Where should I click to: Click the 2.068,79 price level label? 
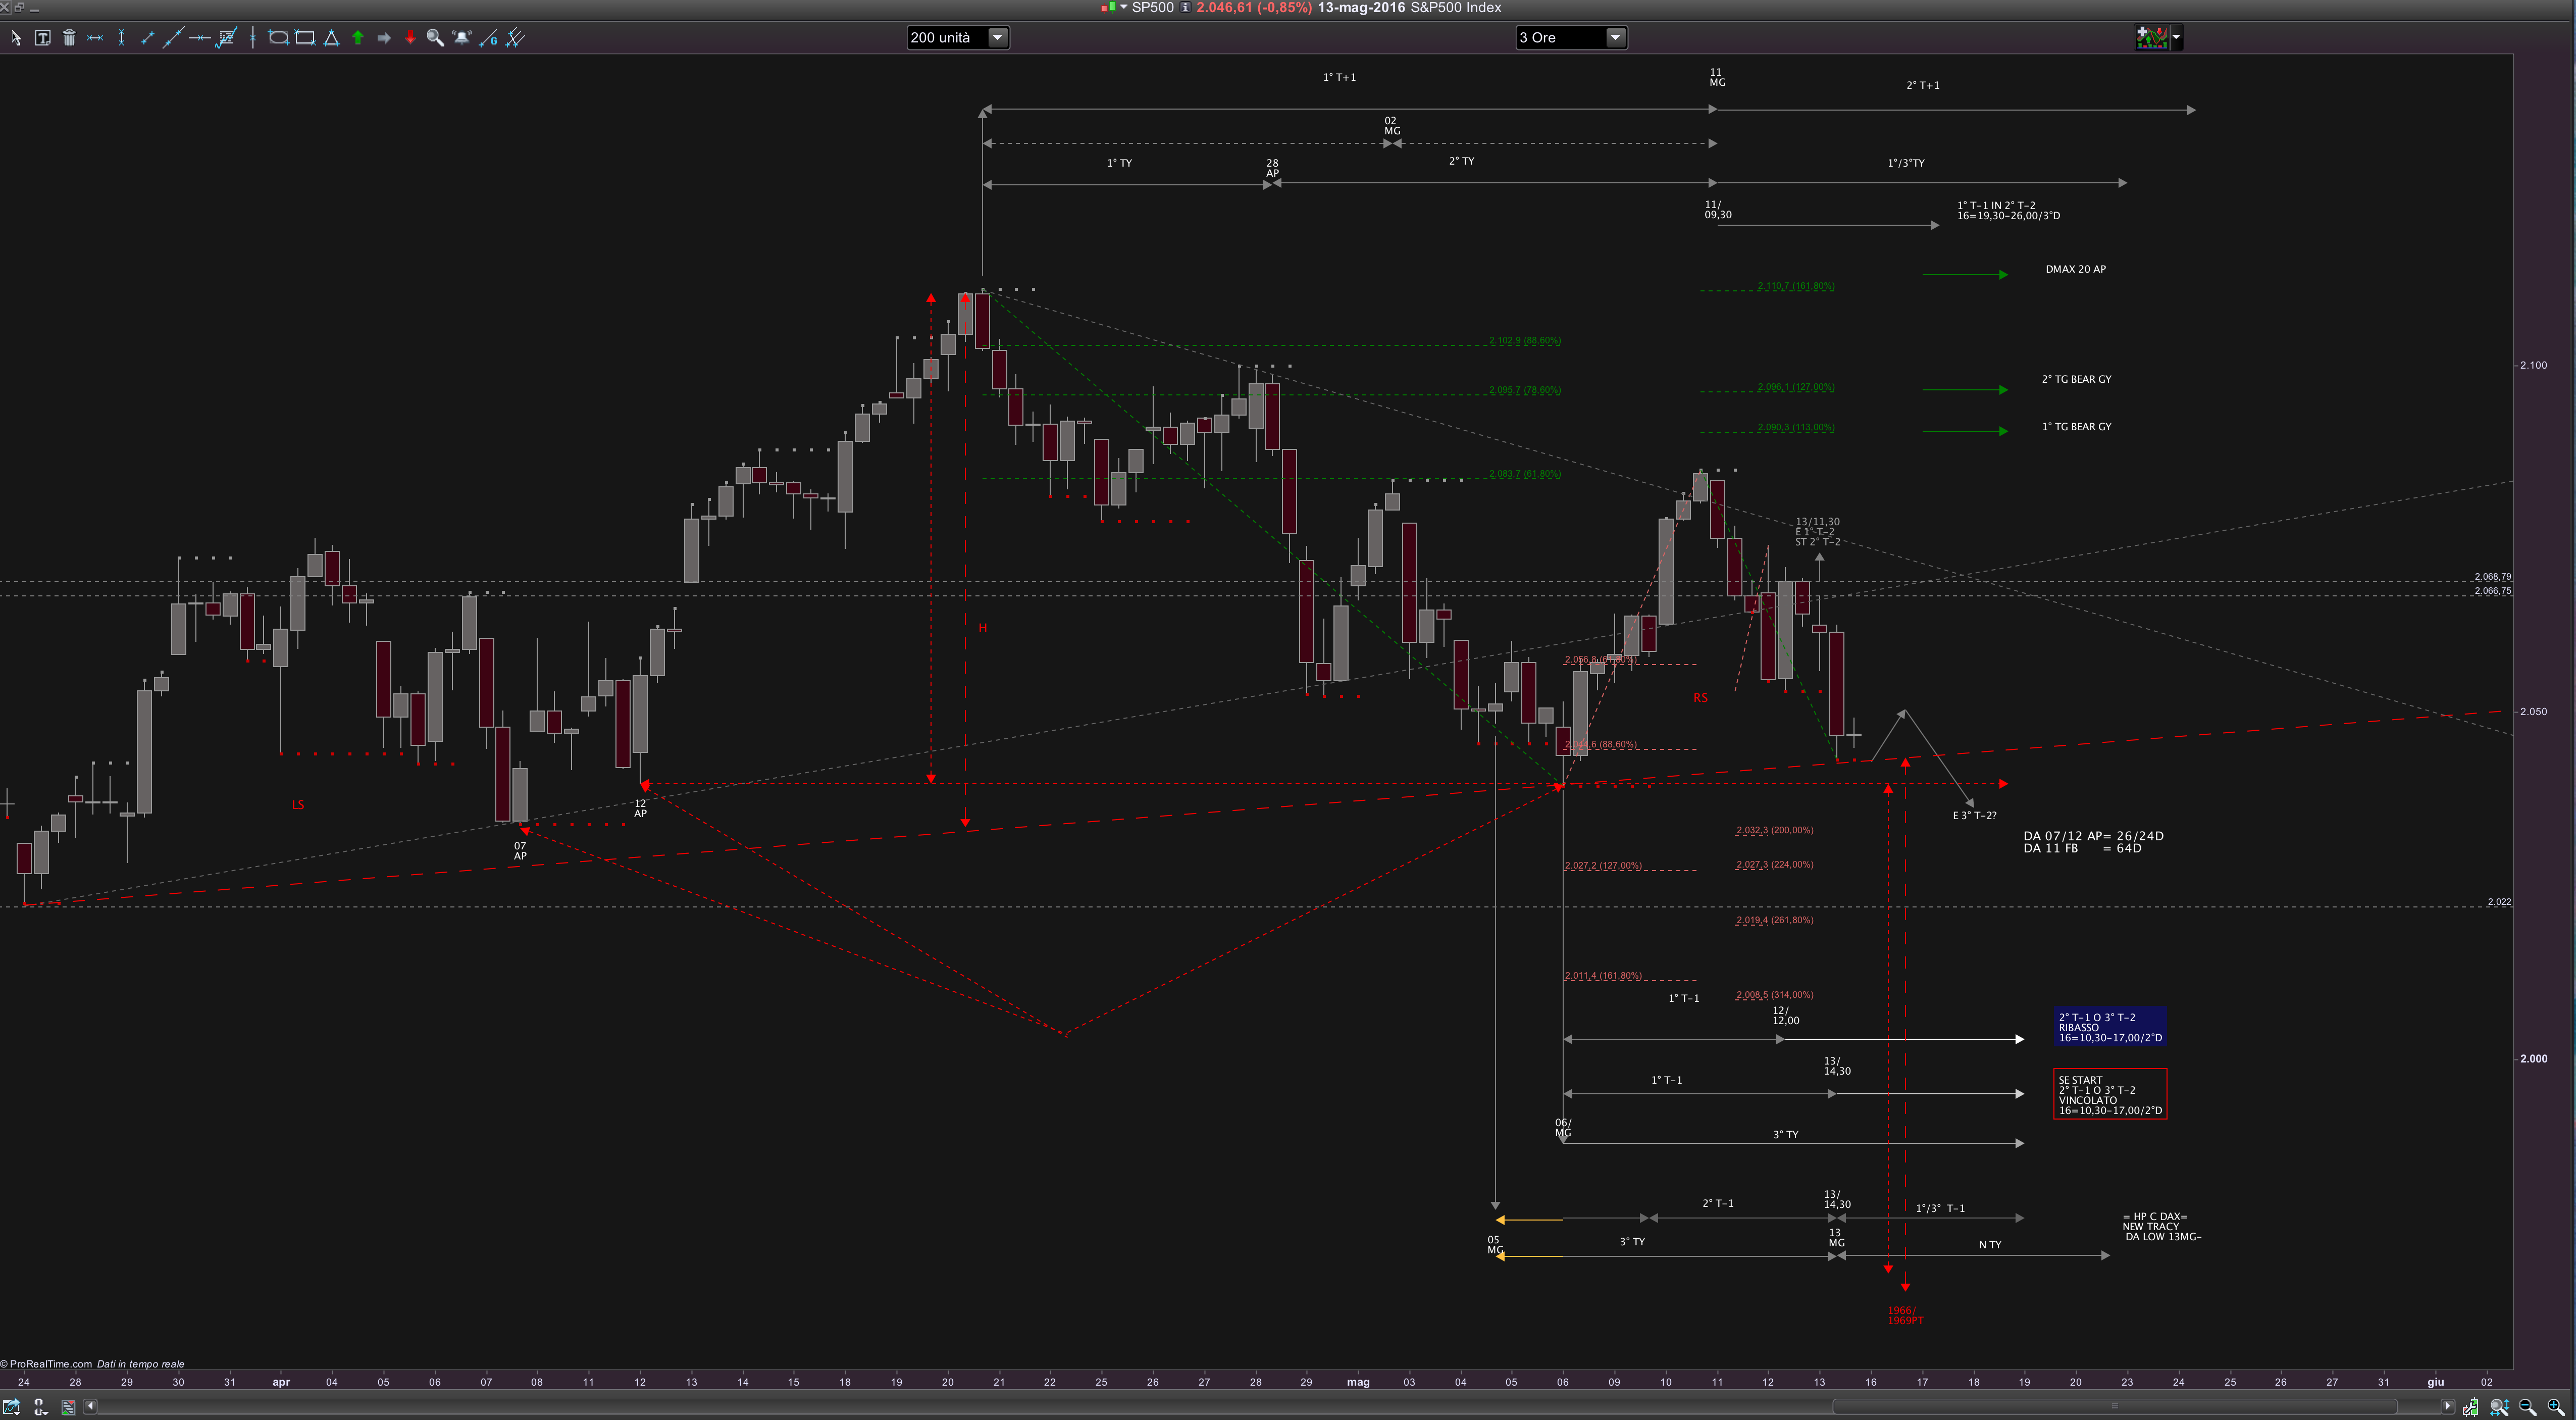pos(2492,577)
